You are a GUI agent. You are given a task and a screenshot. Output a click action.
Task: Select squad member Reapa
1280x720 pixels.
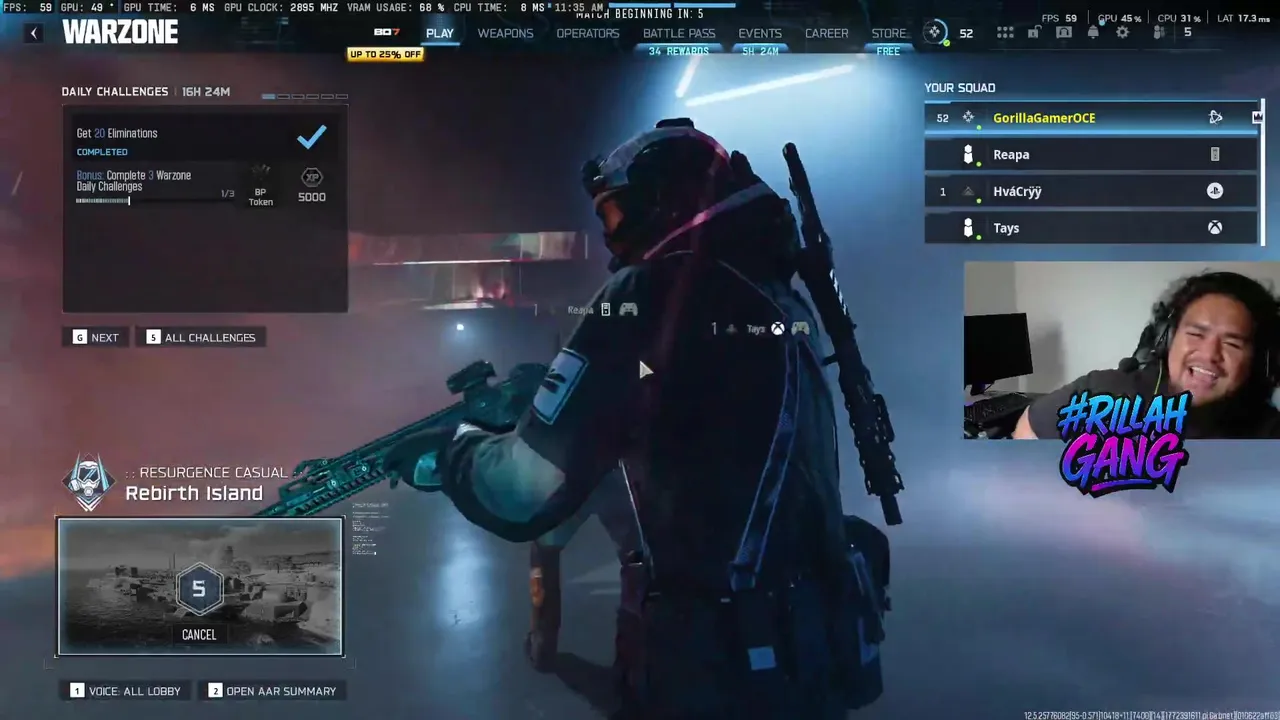(x=1091, y=155)
